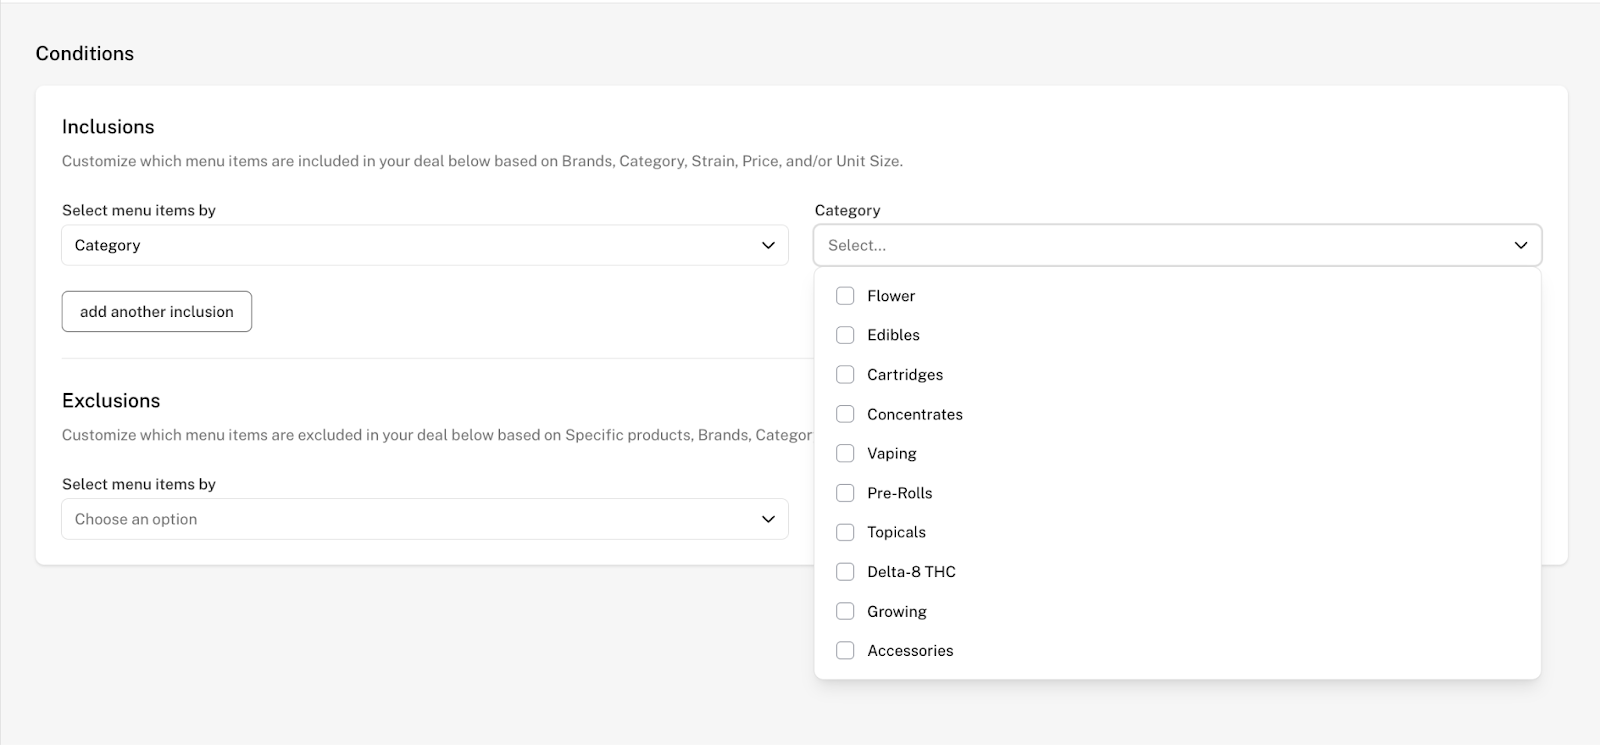Check the Flower category checkbox

click(845, 296)
